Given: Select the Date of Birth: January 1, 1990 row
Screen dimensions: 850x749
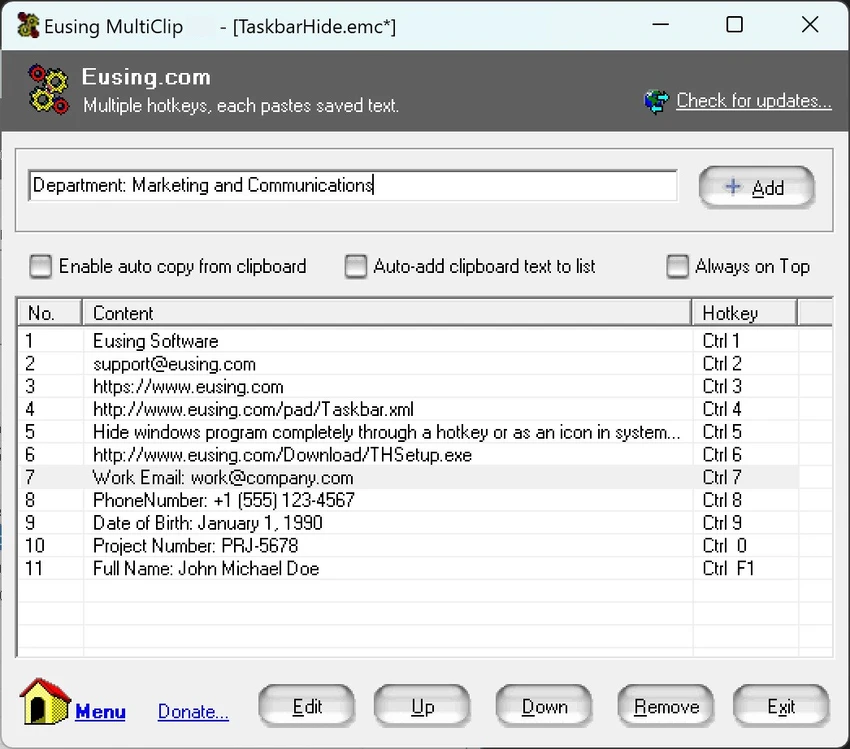Looking at the screenshot, I should point(409,523).
